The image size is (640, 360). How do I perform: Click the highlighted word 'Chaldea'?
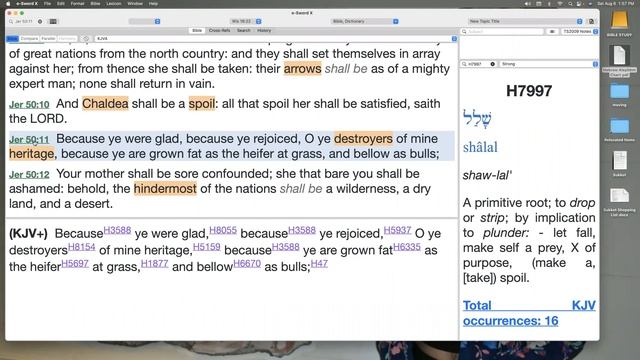(105, 104)
